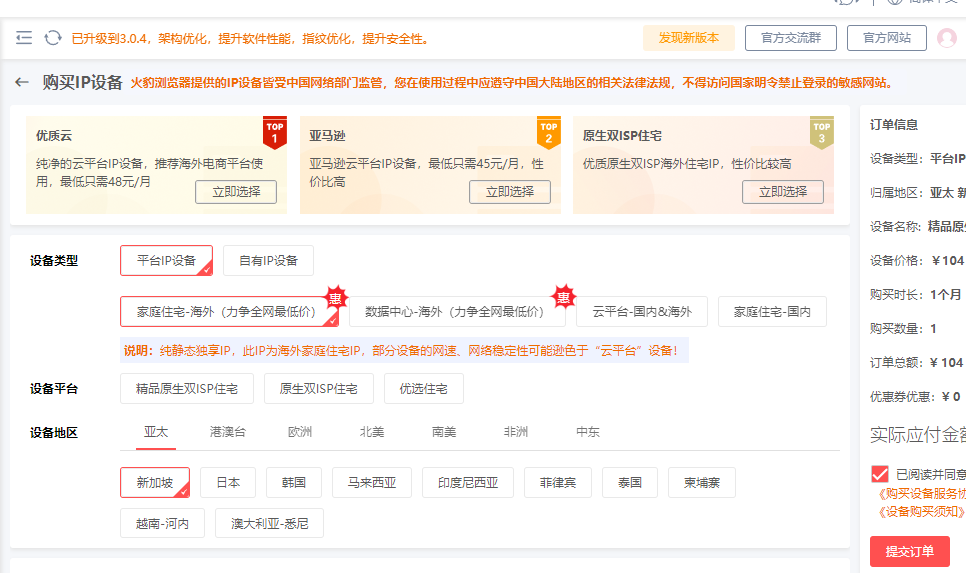
Task: Click the 惠 badge on 数据中心-海外
Action: click(x=564, y=299)
